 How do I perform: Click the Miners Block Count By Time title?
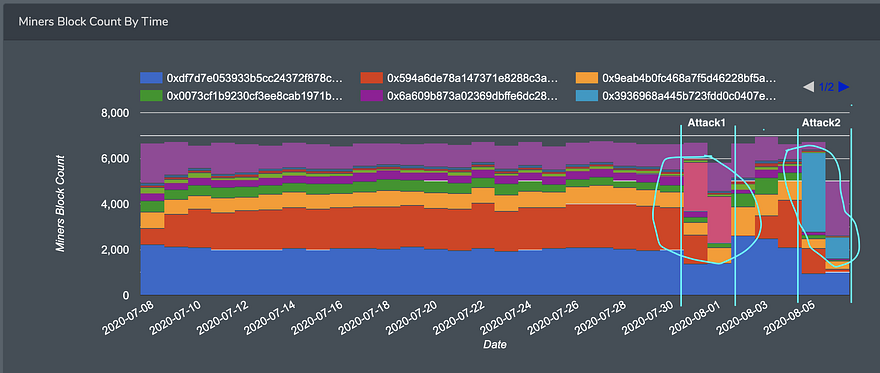click(93, 22)
